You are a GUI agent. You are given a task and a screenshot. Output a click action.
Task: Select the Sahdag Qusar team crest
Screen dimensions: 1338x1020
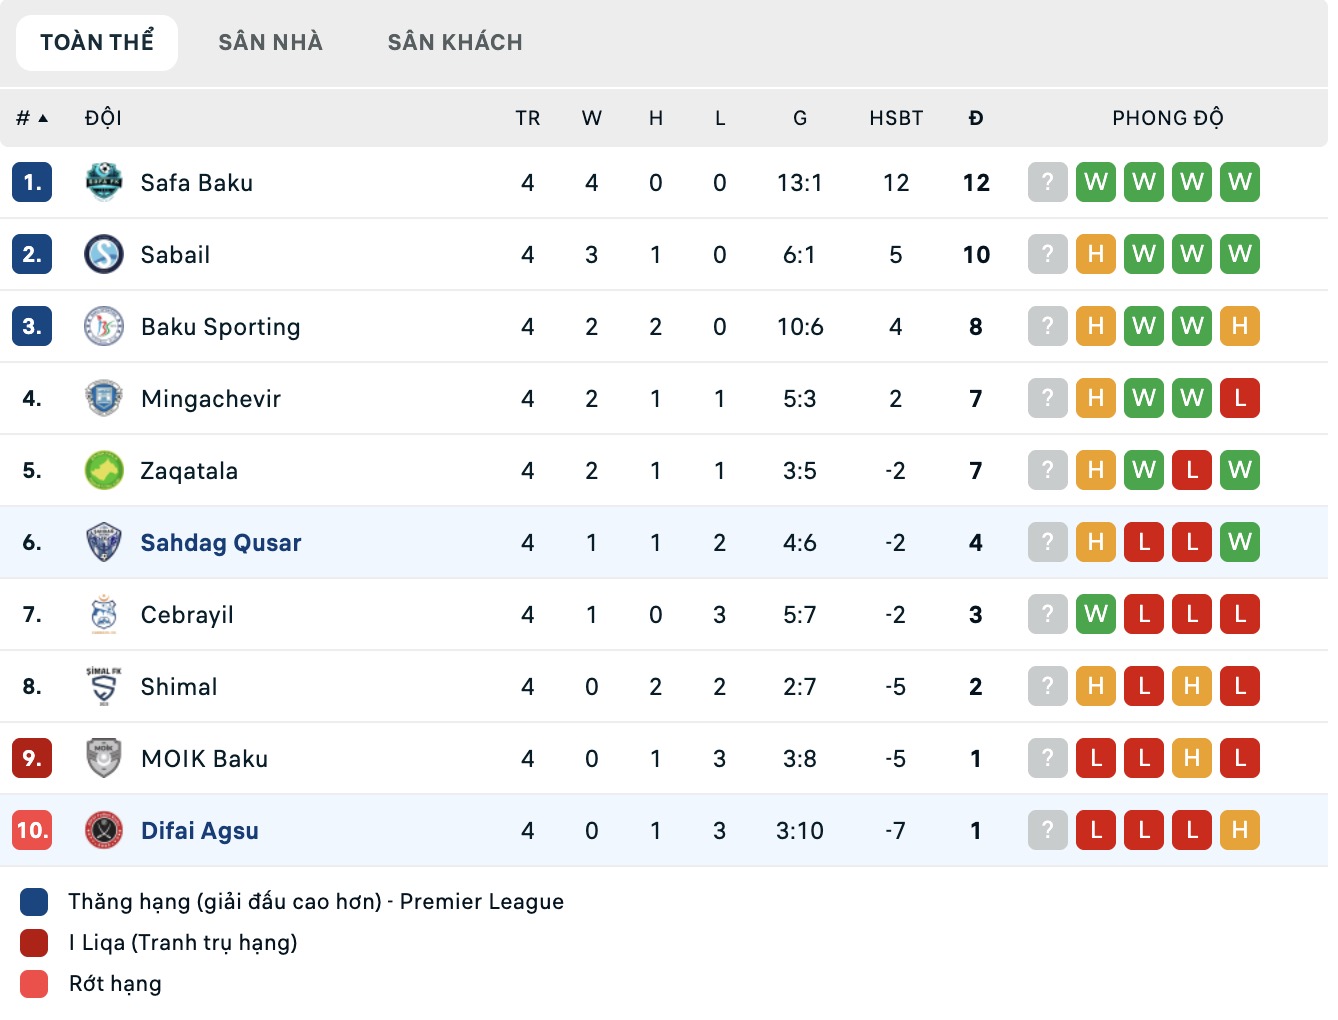(103, 542)
